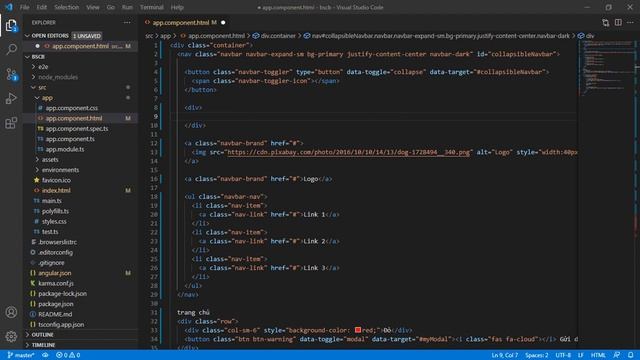
Task: Open the Go menu
Action: (111, 7)
